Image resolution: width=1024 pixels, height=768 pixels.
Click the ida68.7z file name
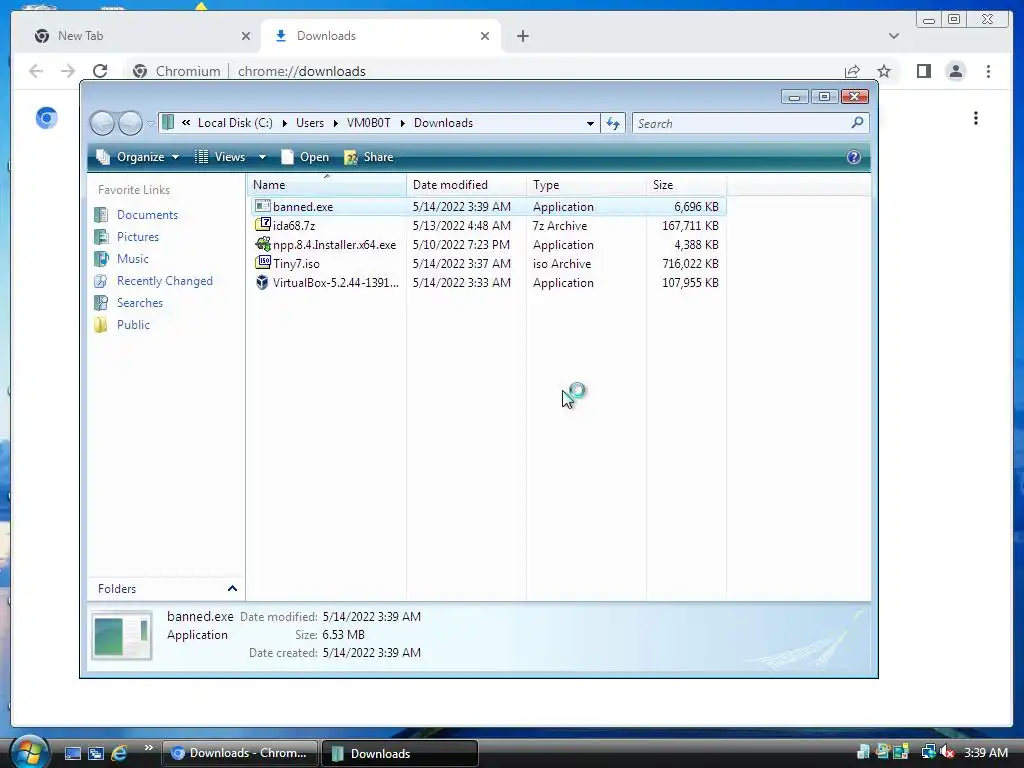tap(294, 226)
